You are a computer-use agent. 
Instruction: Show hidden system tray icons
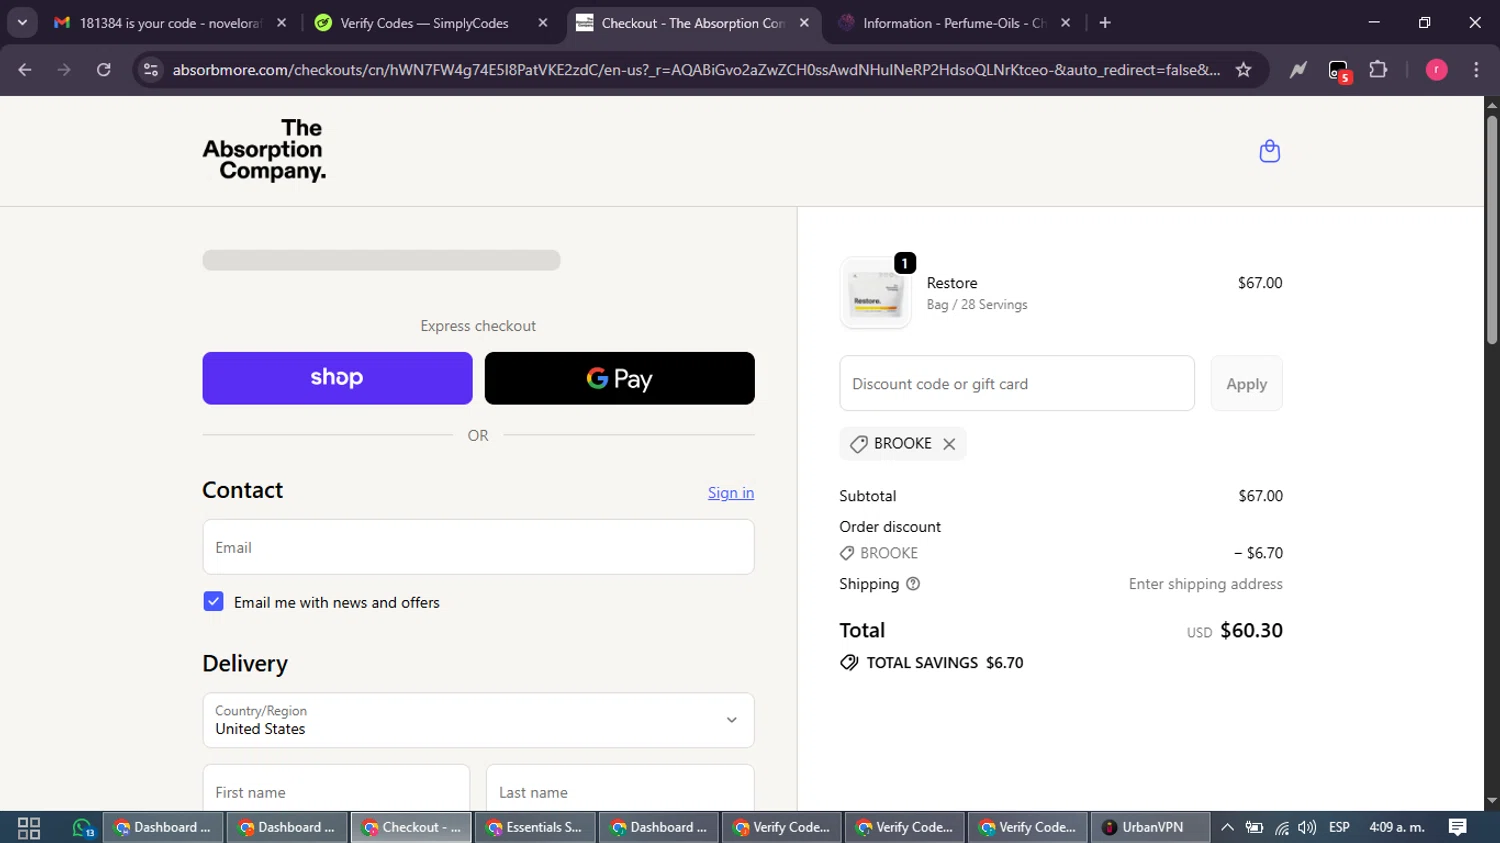coord(1227,827)
